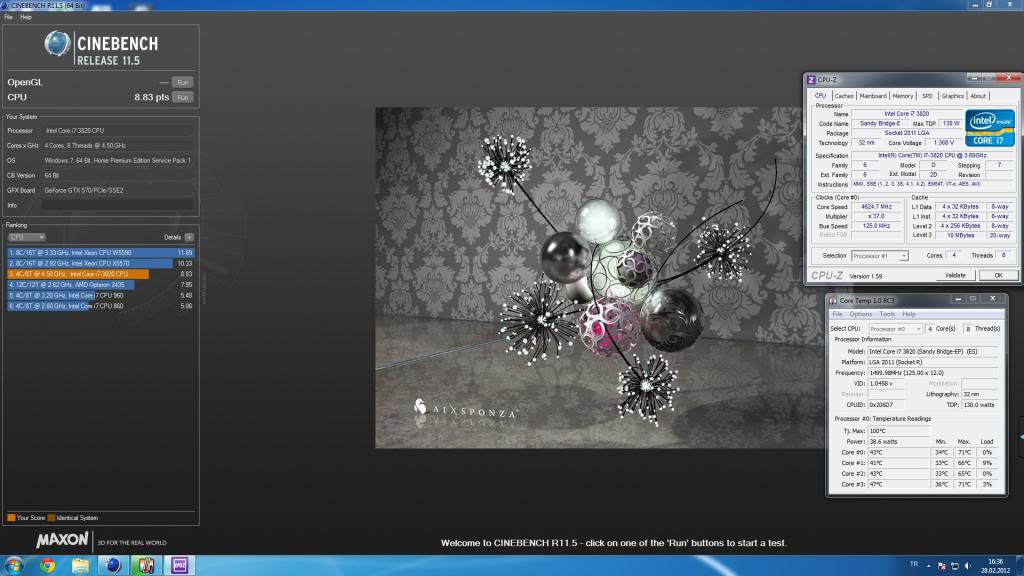Click Core Temp Power value 38.6 watts
This screenshot has height=576, width=1024.
pos(899,441)
